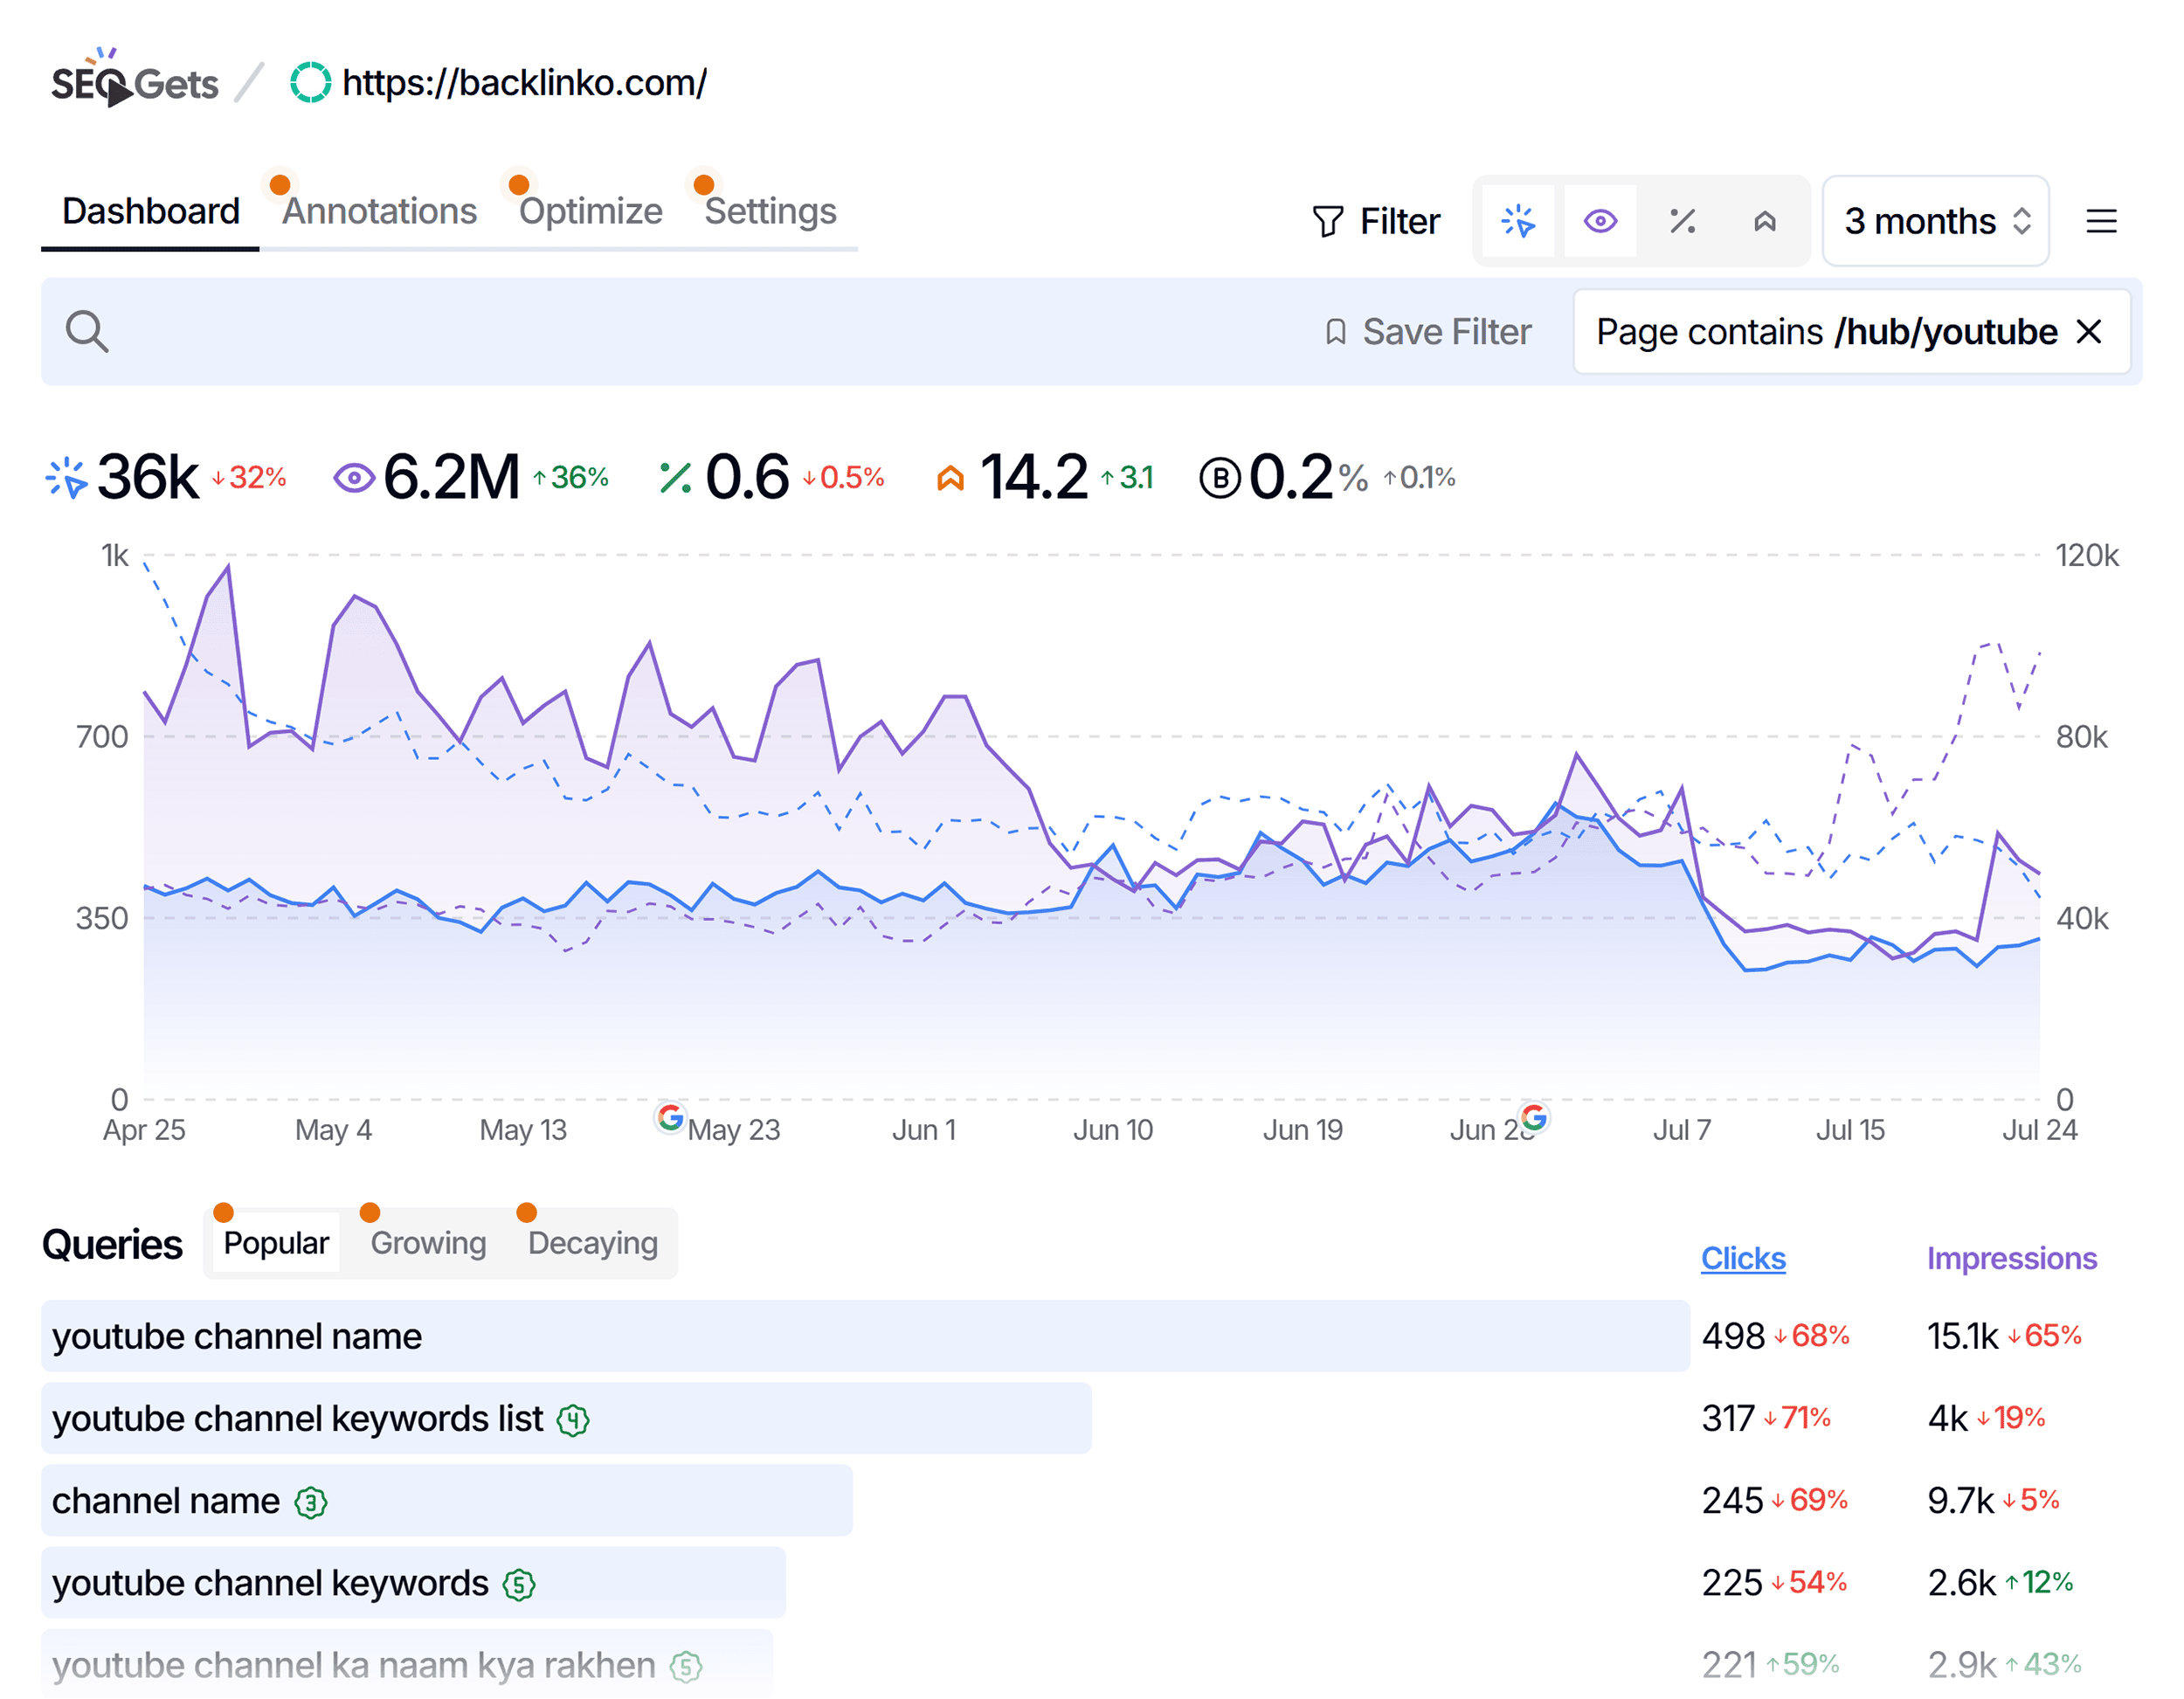Remove the Page contains /hub/youtube filter
Viewport: 2184px width, 1699px height.
point(2089,331)
